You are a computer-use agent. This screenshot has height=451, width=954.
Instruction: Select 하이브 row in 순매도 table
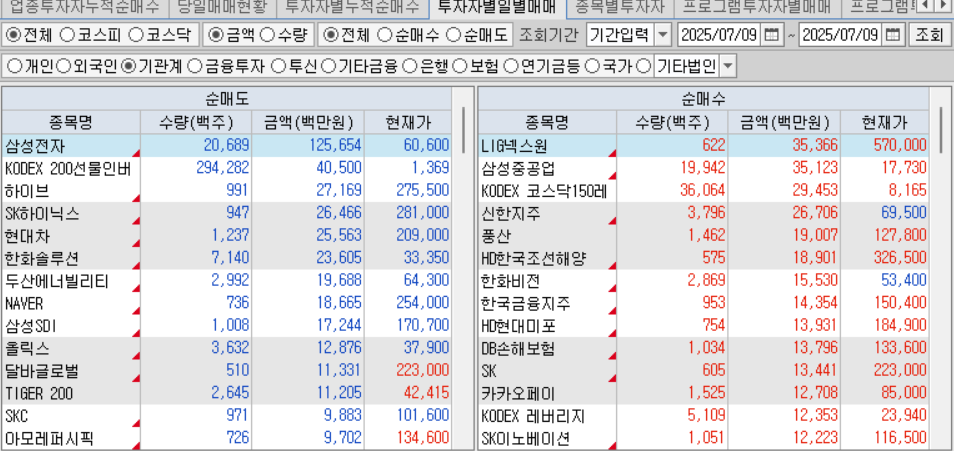tap(227, 191)
